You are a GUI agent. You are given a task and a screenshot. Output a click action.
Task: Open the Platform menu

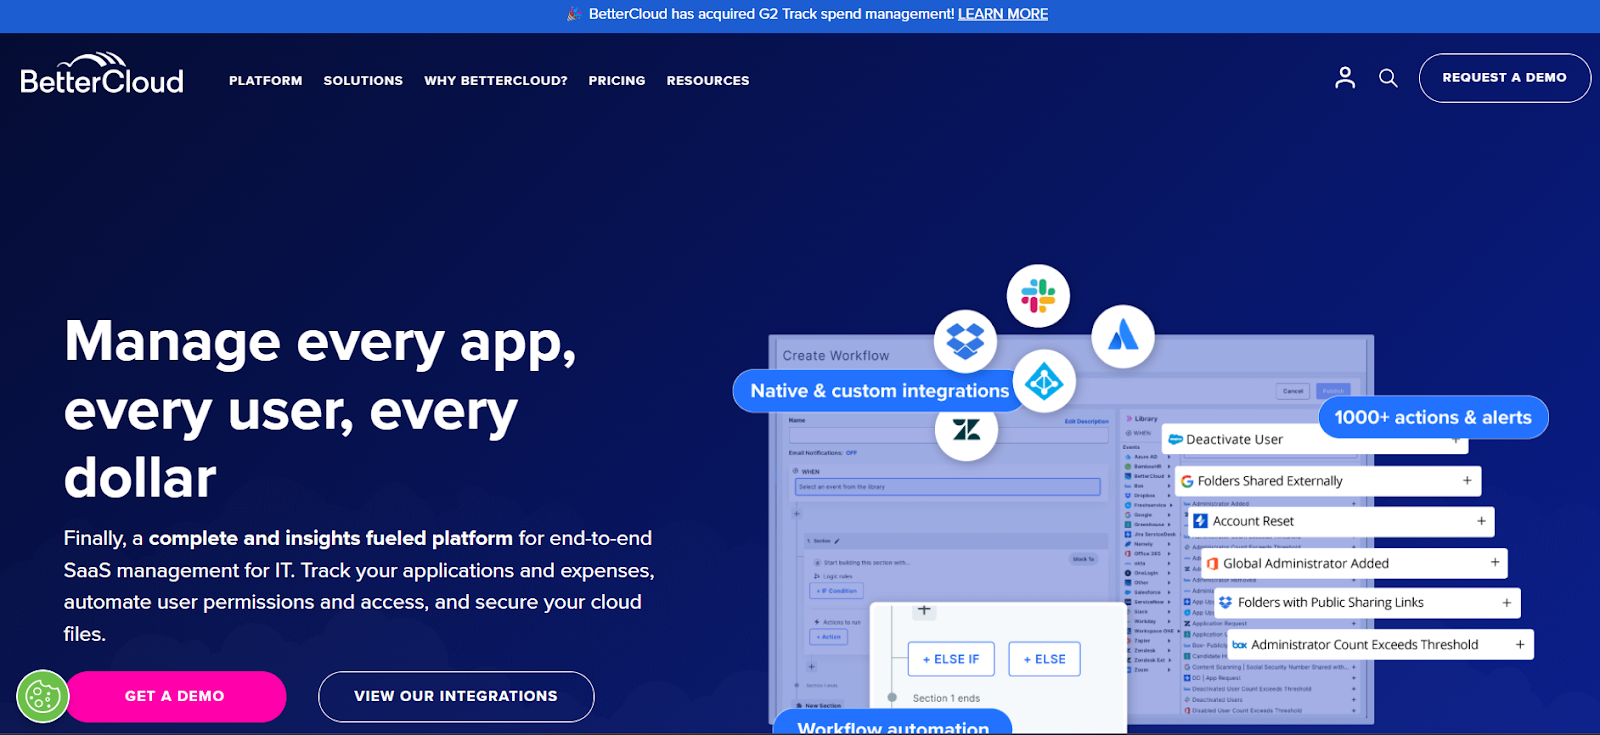click(x=265, y=80)
